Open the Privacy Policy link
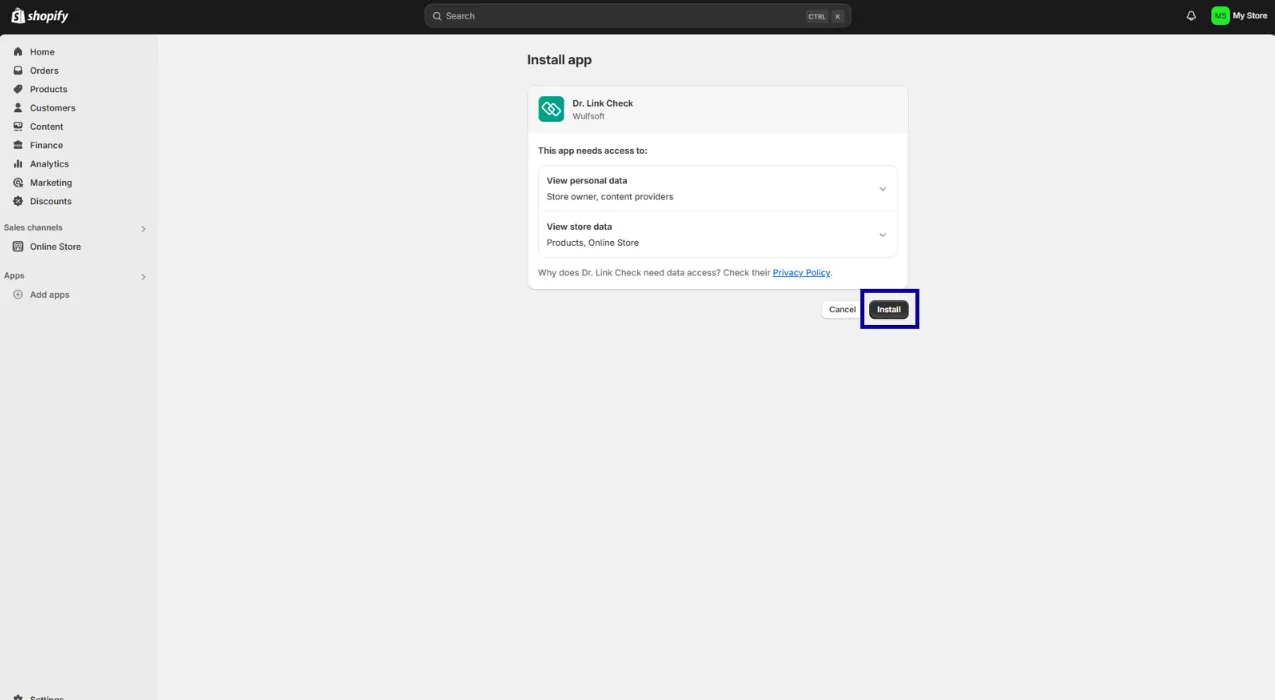Image resolution: width=1275 pixels, height=700 pixels. click(x=801, y=273)
